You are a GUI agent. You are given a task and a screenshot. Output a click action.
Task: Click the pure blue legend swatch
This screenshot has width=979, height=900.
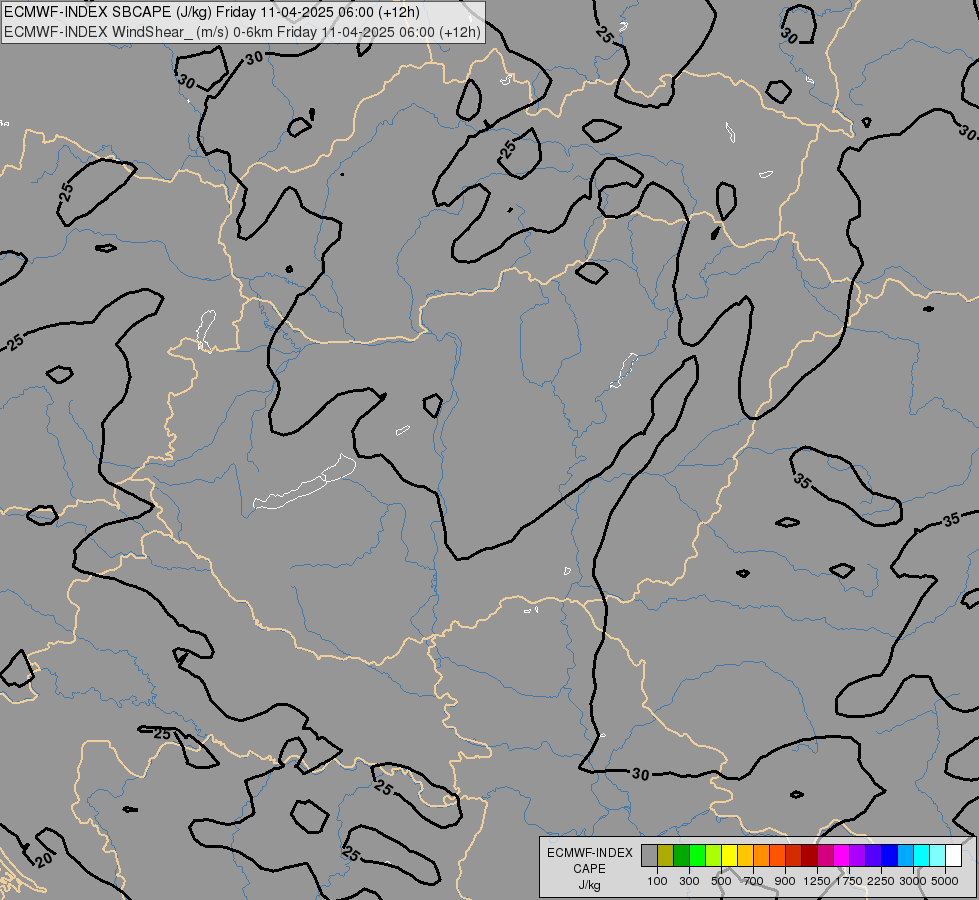[890, 855]
